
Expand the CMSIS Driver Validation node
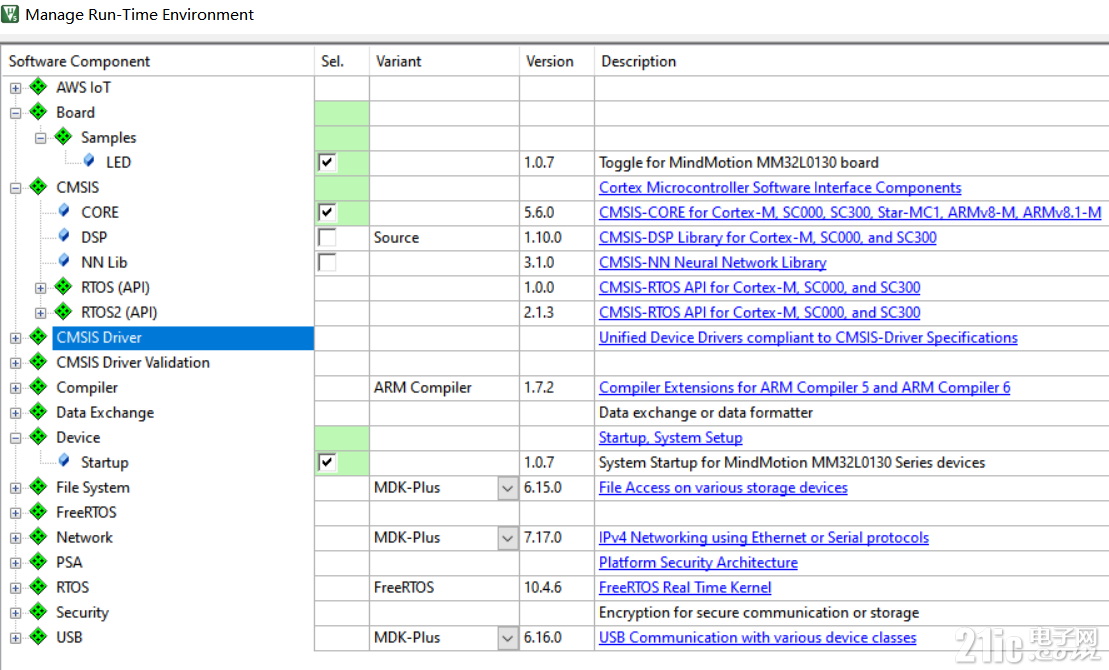pyautogui.click(x=16, y=363)
